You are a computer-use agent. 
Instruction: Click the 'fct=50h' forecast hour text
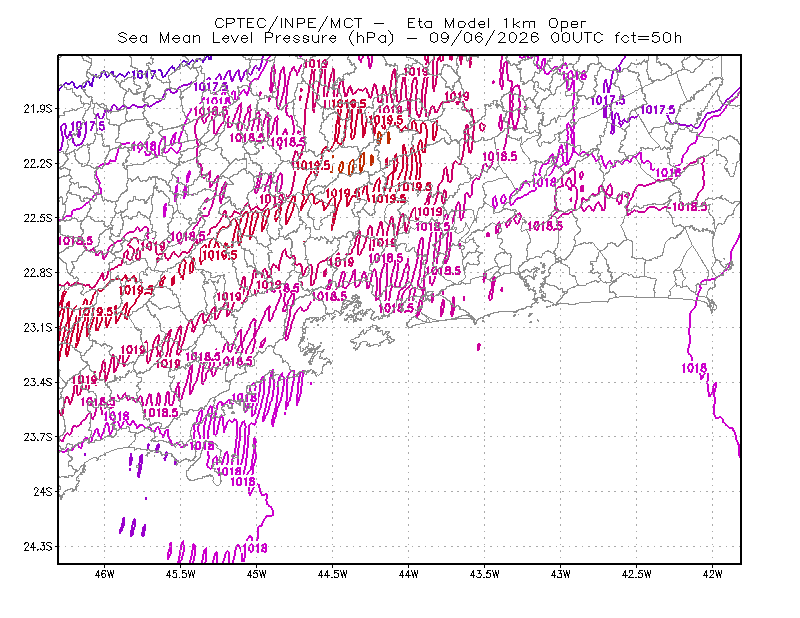648,38
